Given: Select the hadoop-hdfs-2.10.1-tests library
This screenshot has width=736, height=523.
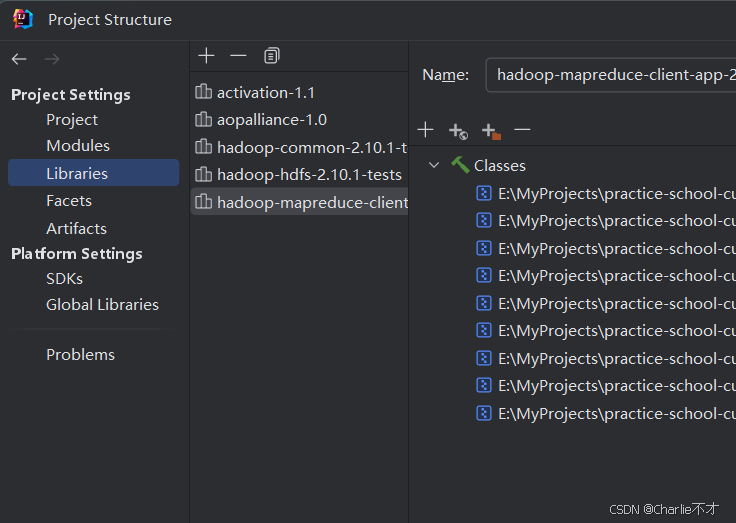Looking at the screenshot, I should (308, 174).
